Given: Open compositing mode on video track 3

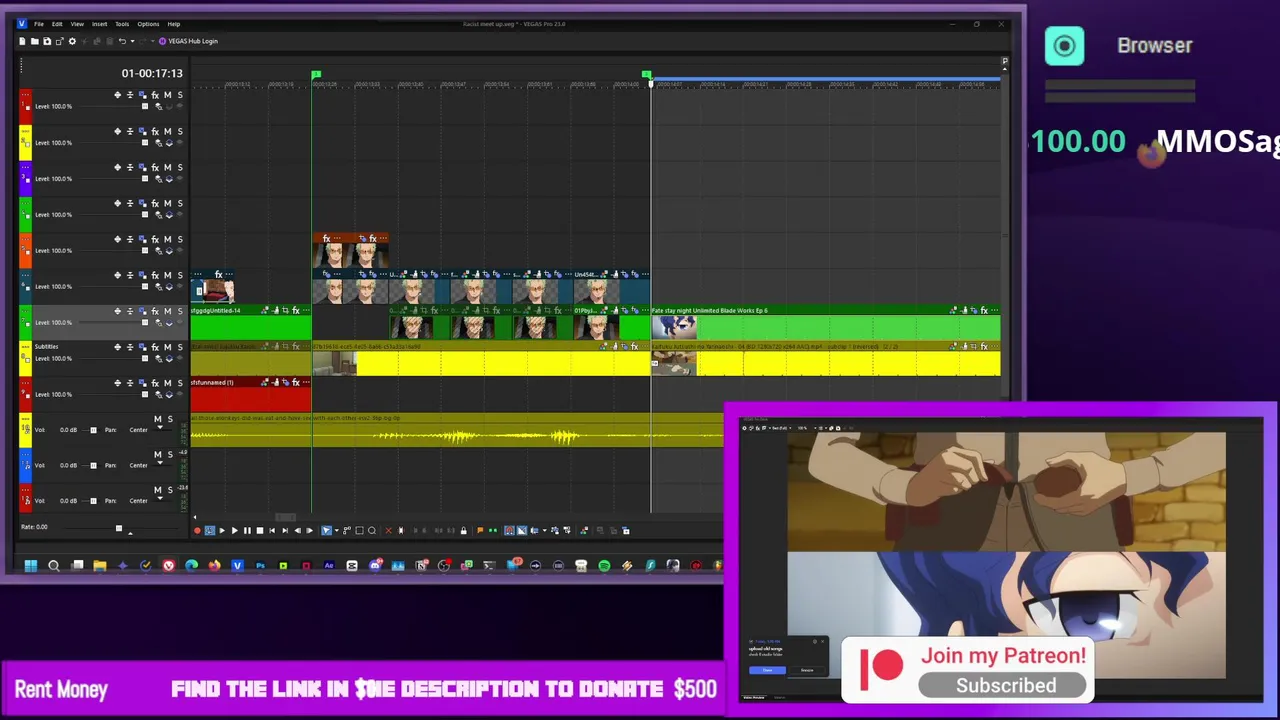Looking at the screenshot, I should 159,178.
